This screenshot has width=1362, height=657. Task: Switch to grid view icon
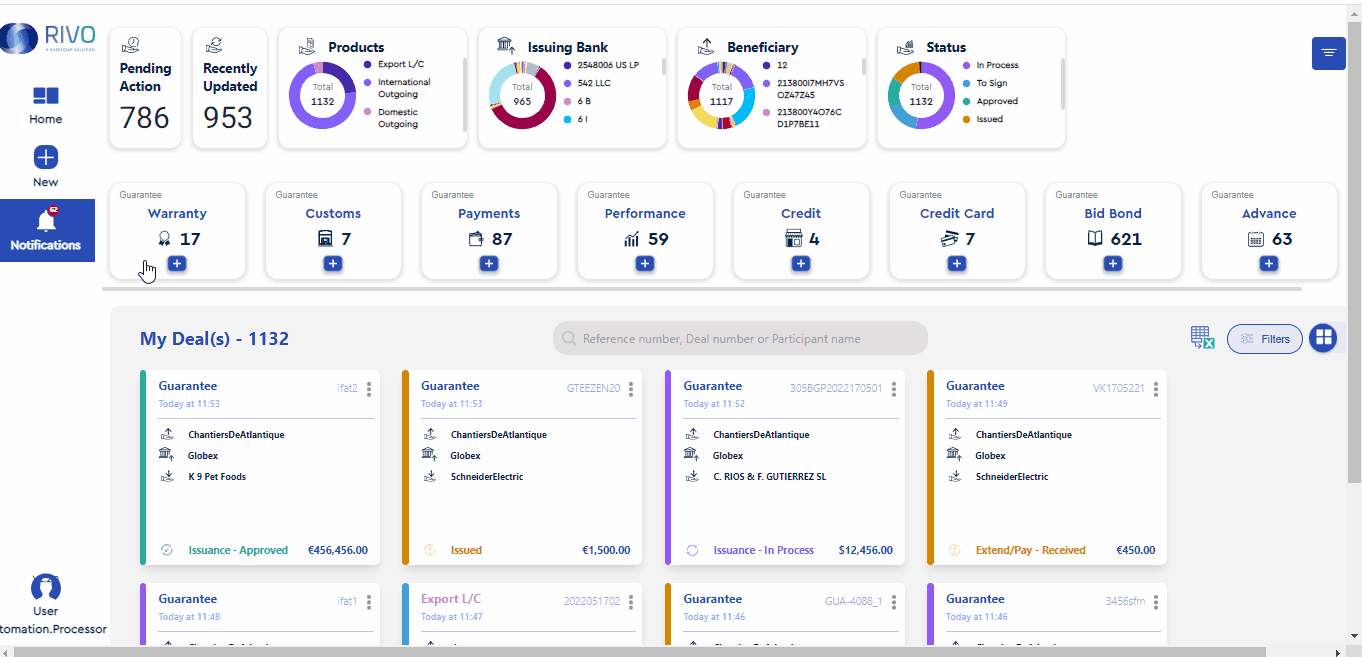1323,338
